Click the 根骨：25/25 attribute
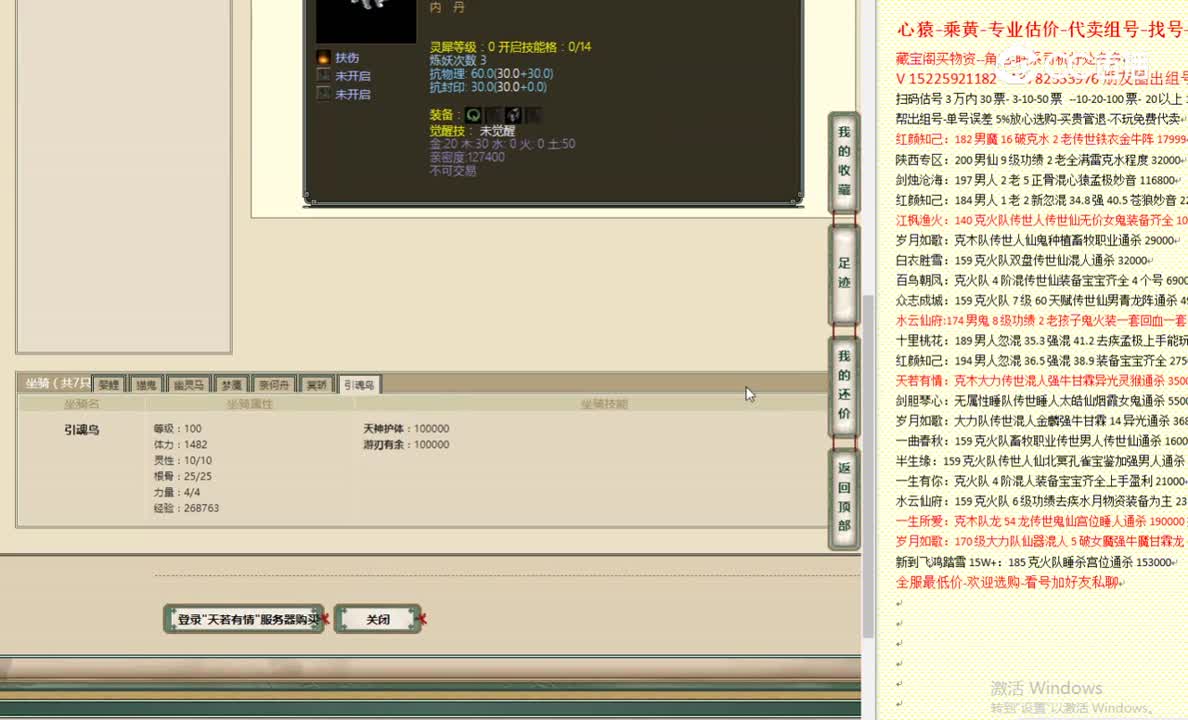The width and height of the screenshot is (1188, 720). pyautogui.click(x=183, y=476)
